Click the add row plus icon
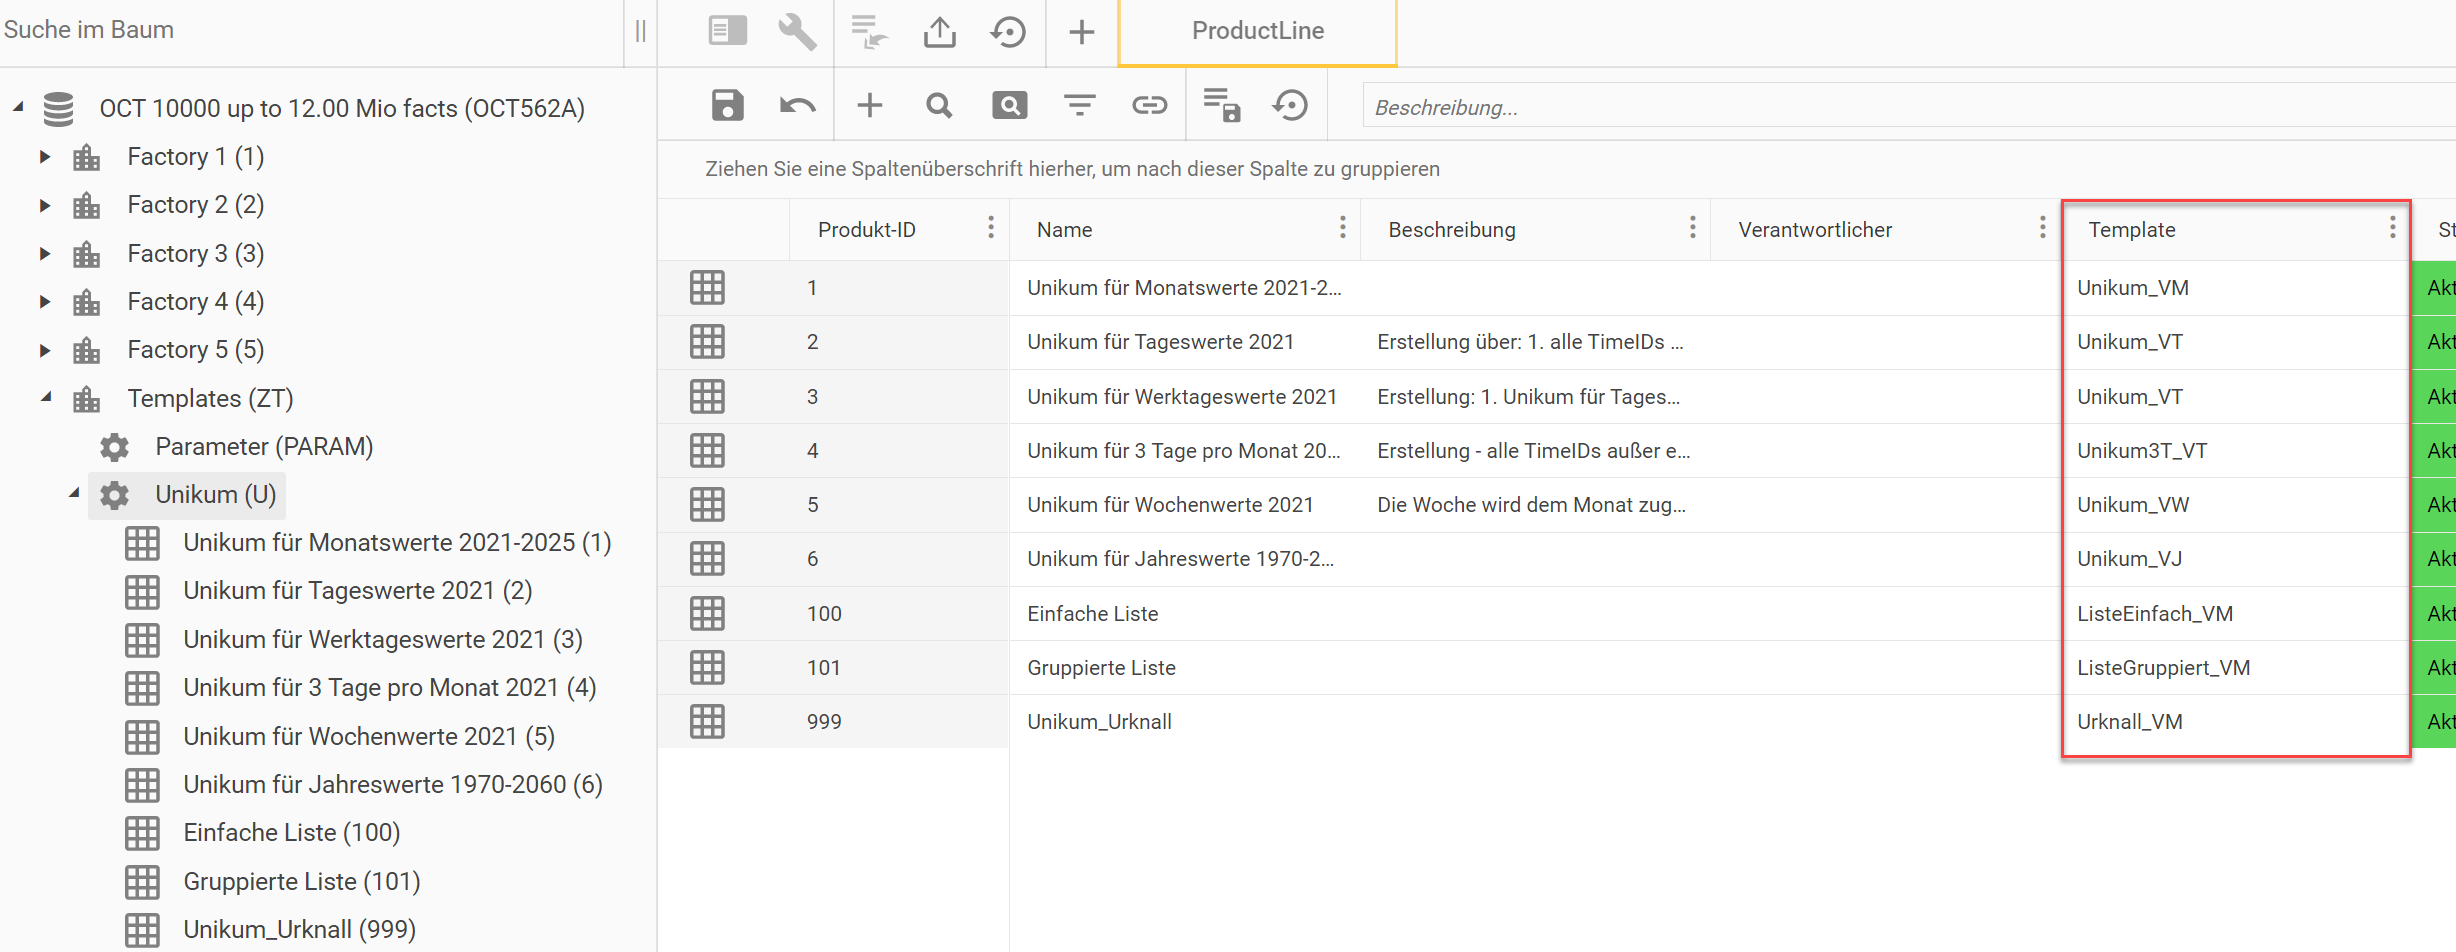 (x=869, y=105)
